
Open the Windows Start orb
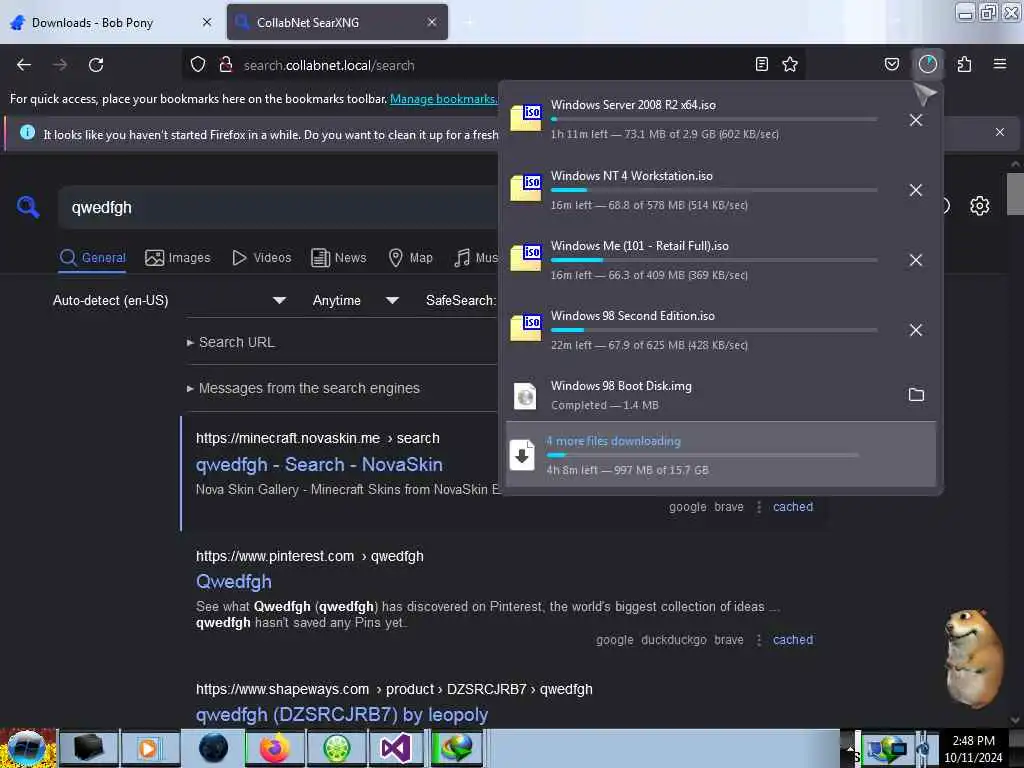pos(27,748)
